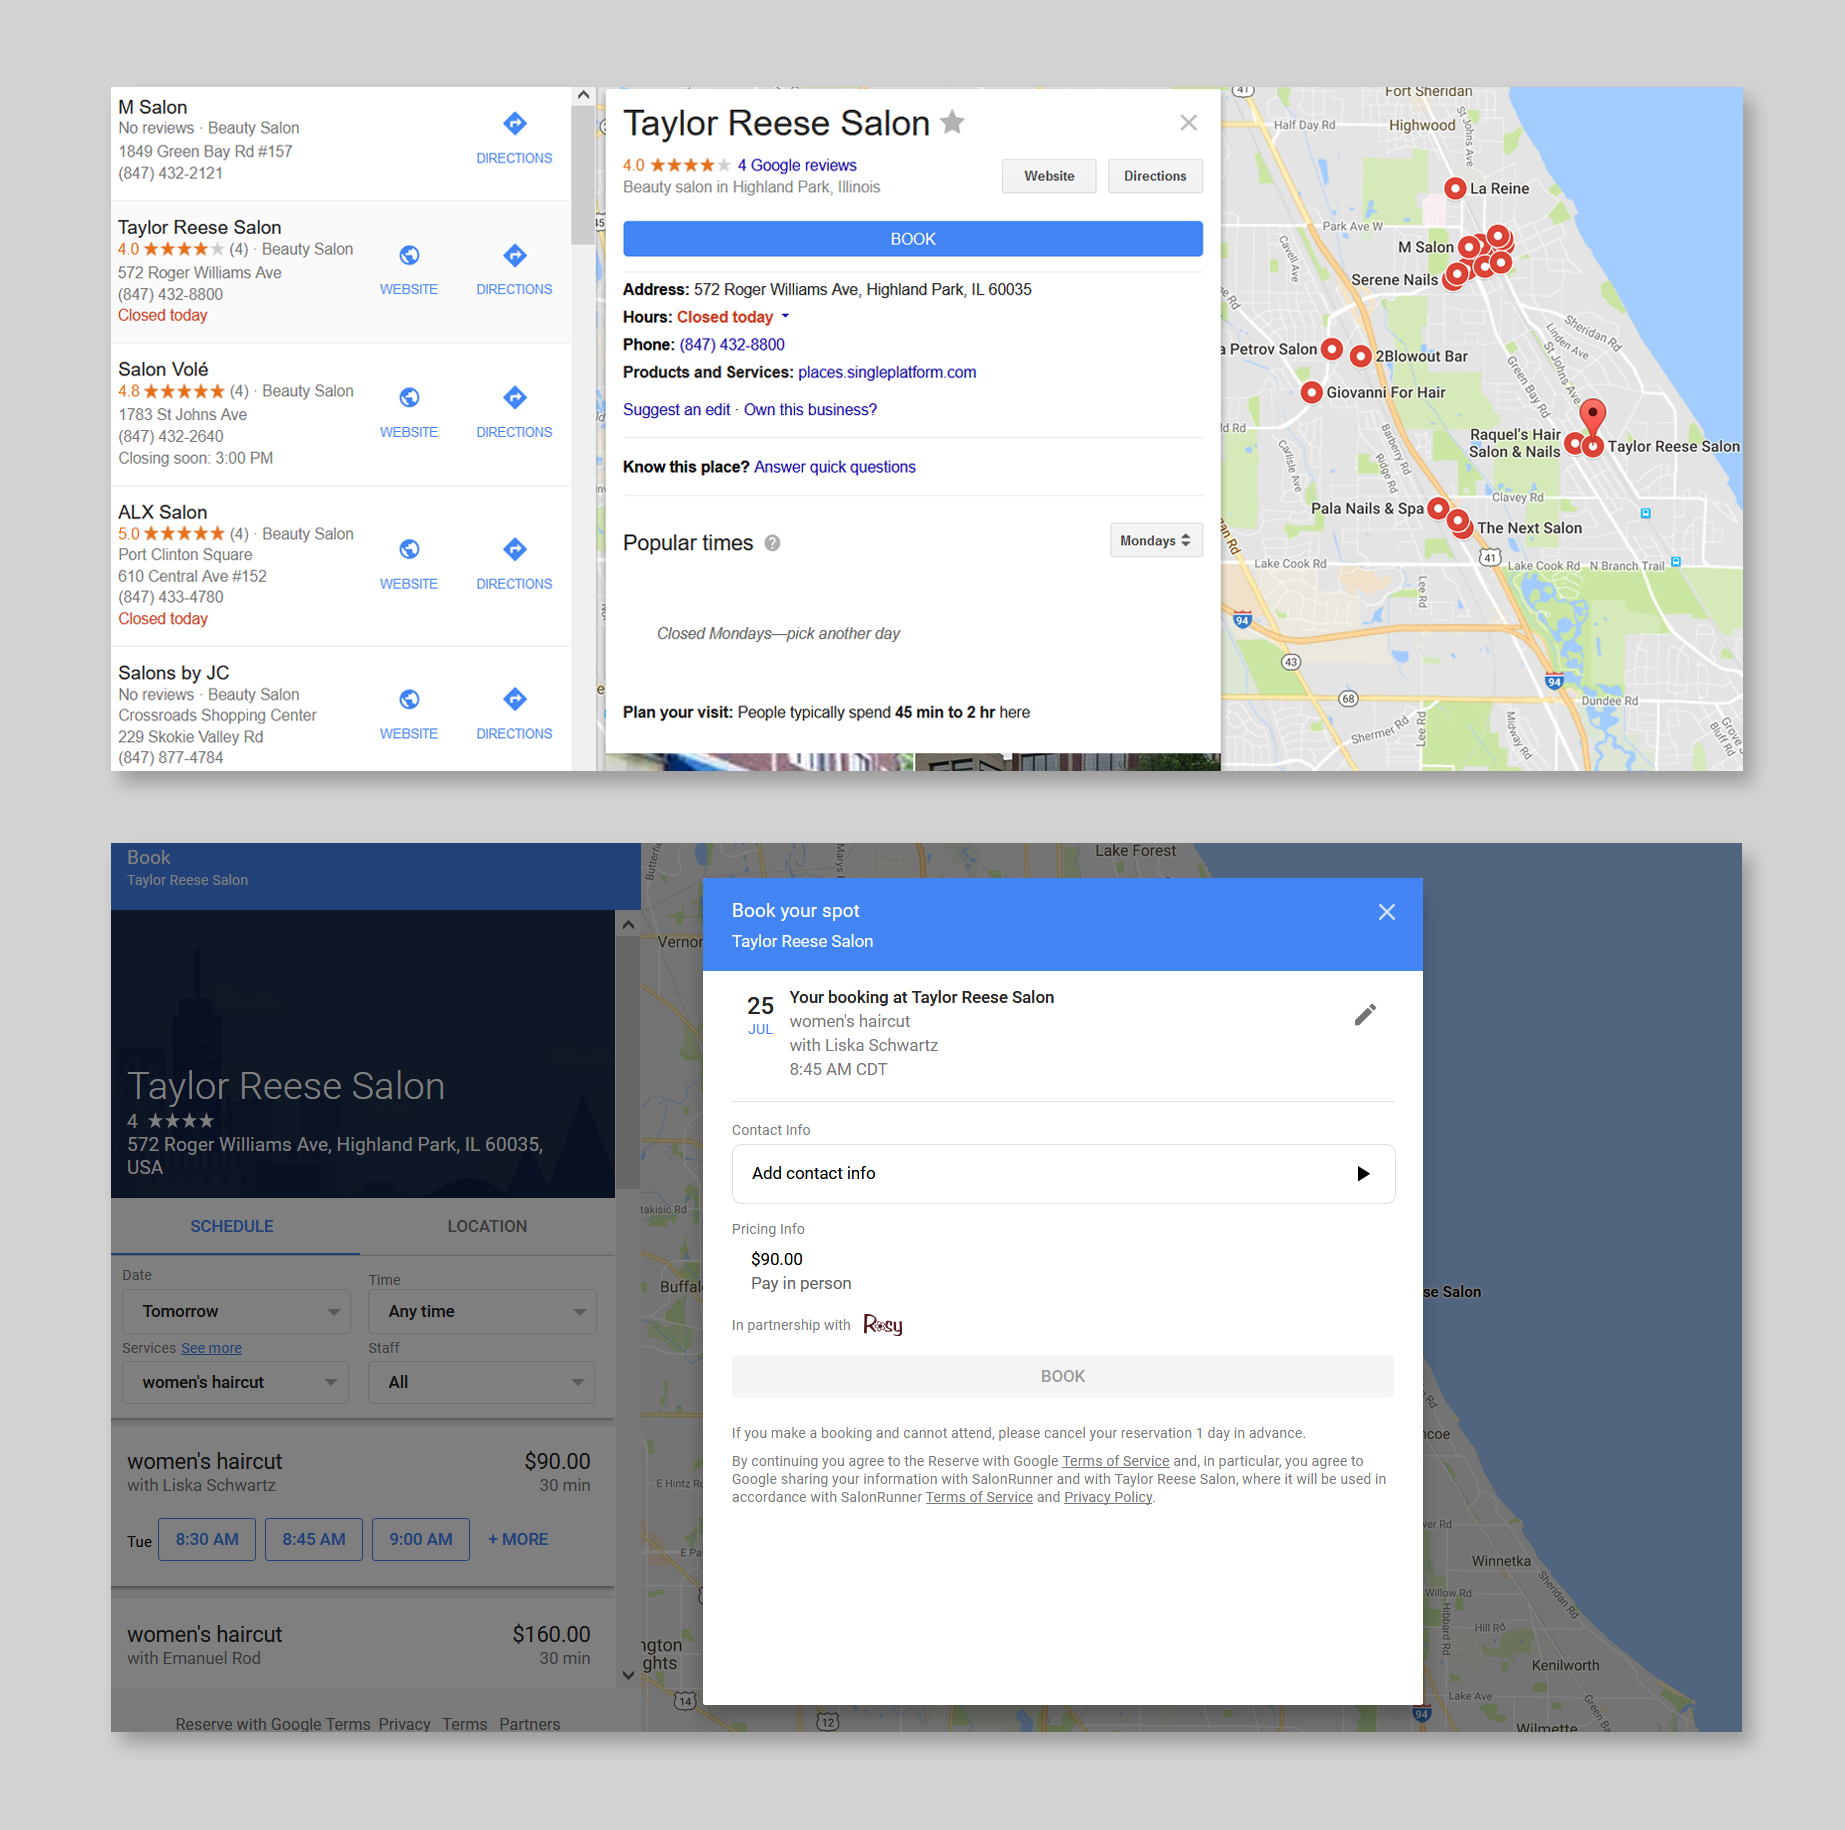Open Salons by JC website globe icon
This screenshot has width=1845, height=1830.
coord(409,699)
